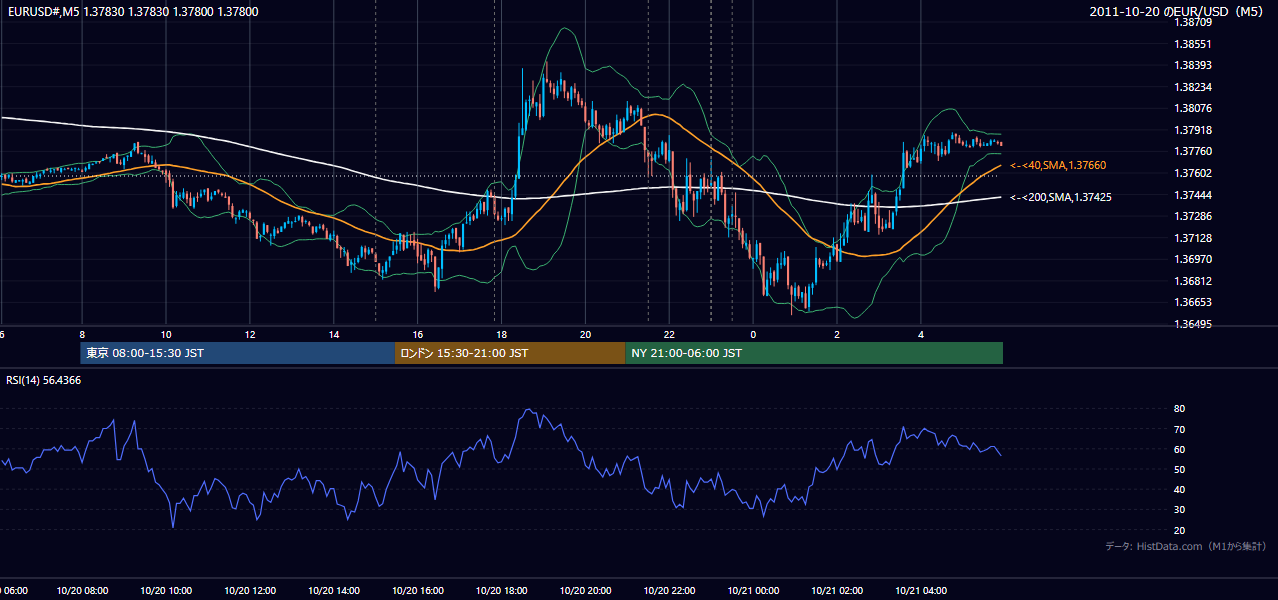This screenshot has width=1278, height=600.
Task: Click the RSI scale value 20
Action: [1180, 530]
